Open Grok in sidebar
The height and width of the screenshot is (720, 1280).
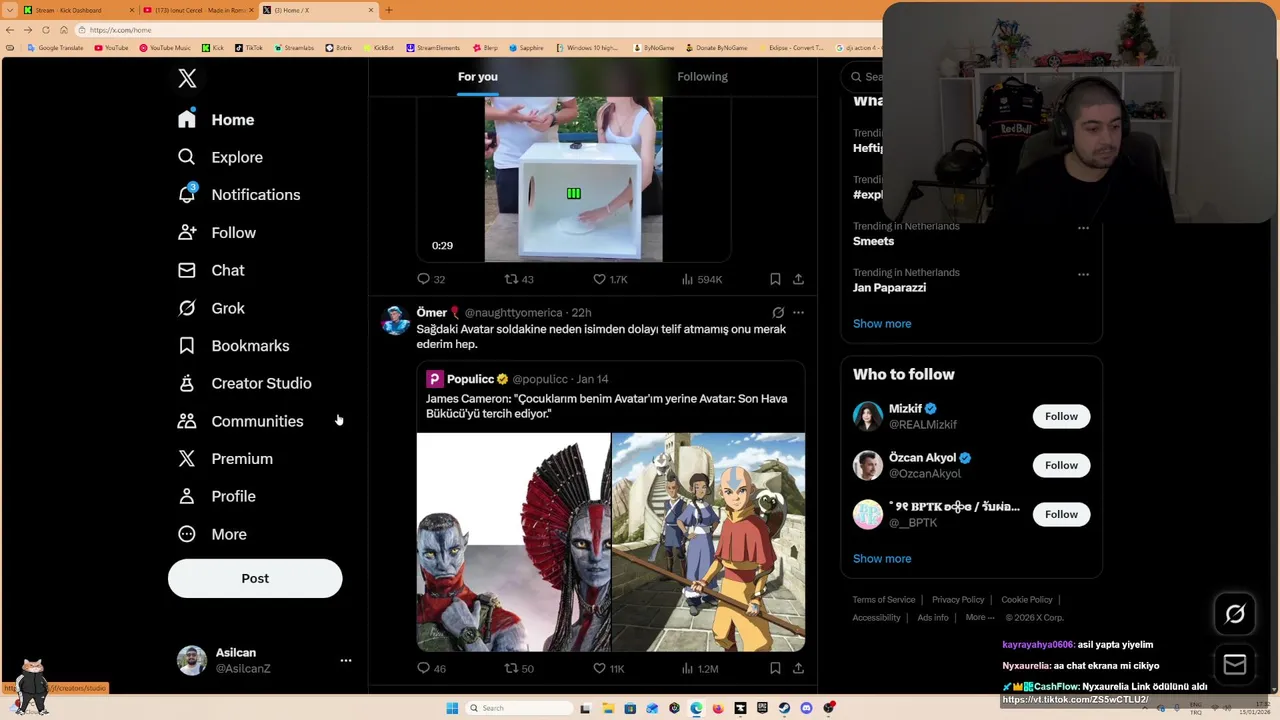(x=211, y=308)
